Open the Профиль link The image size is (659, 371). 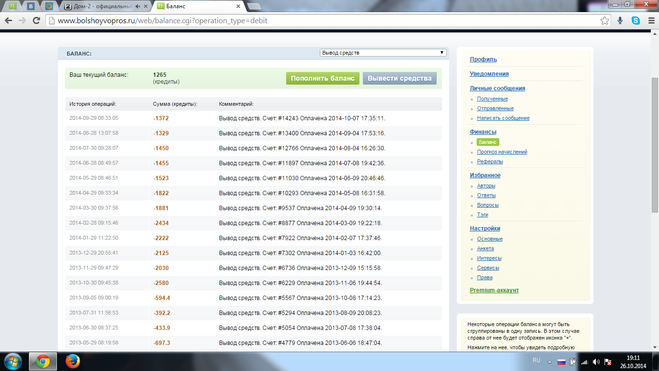pyautogui.click(x=483, y=60)
